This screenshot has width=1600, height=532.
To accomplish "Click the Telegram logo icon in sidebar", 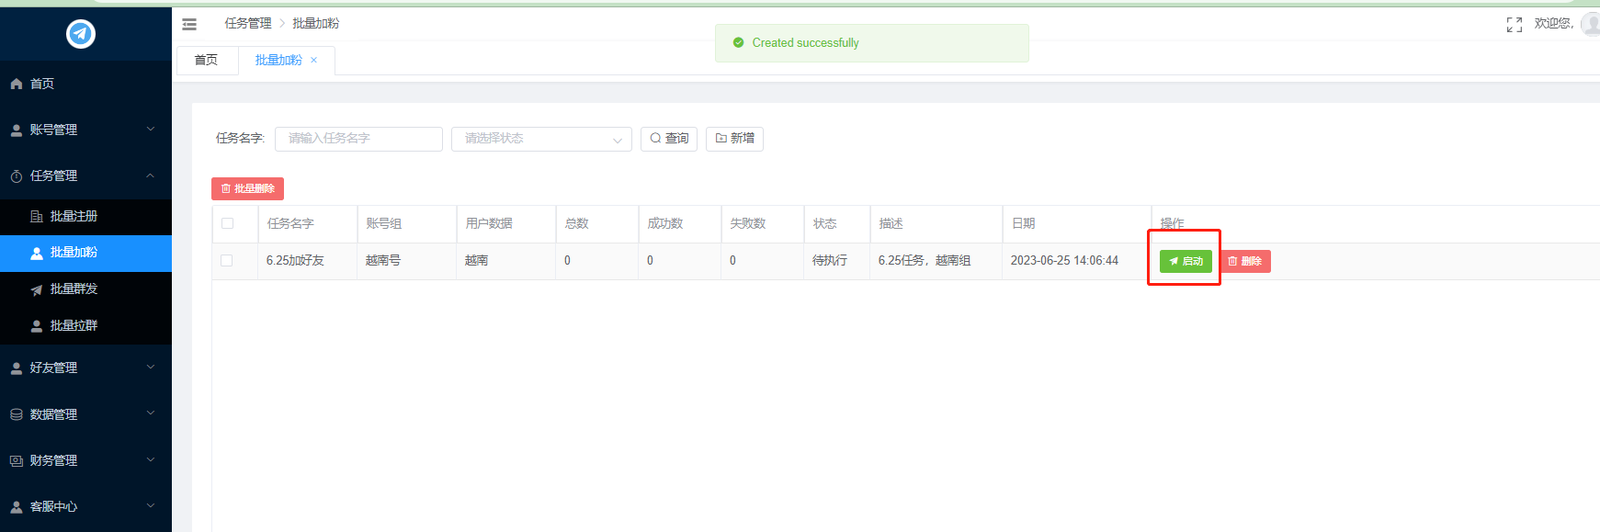I will [81, 34].
